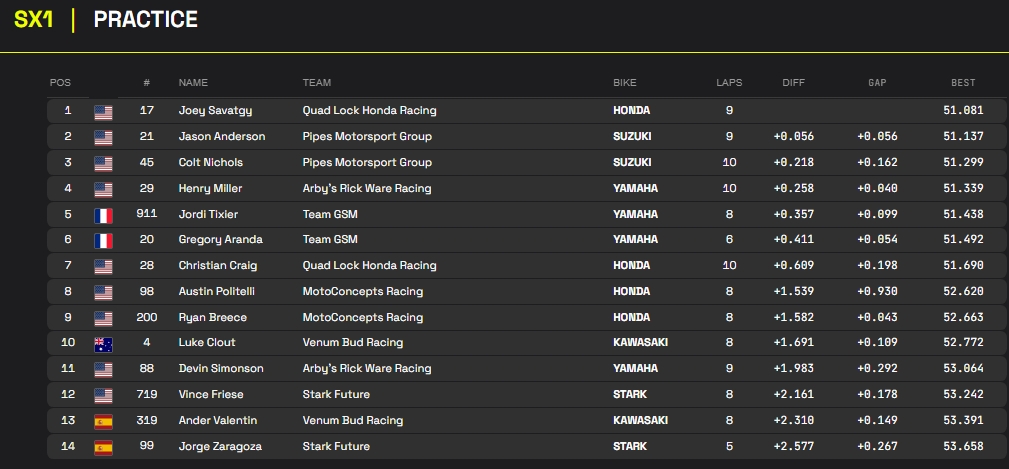
Task: Click the French flag beside Jordi Tixier
Action: tap(103, 214)
